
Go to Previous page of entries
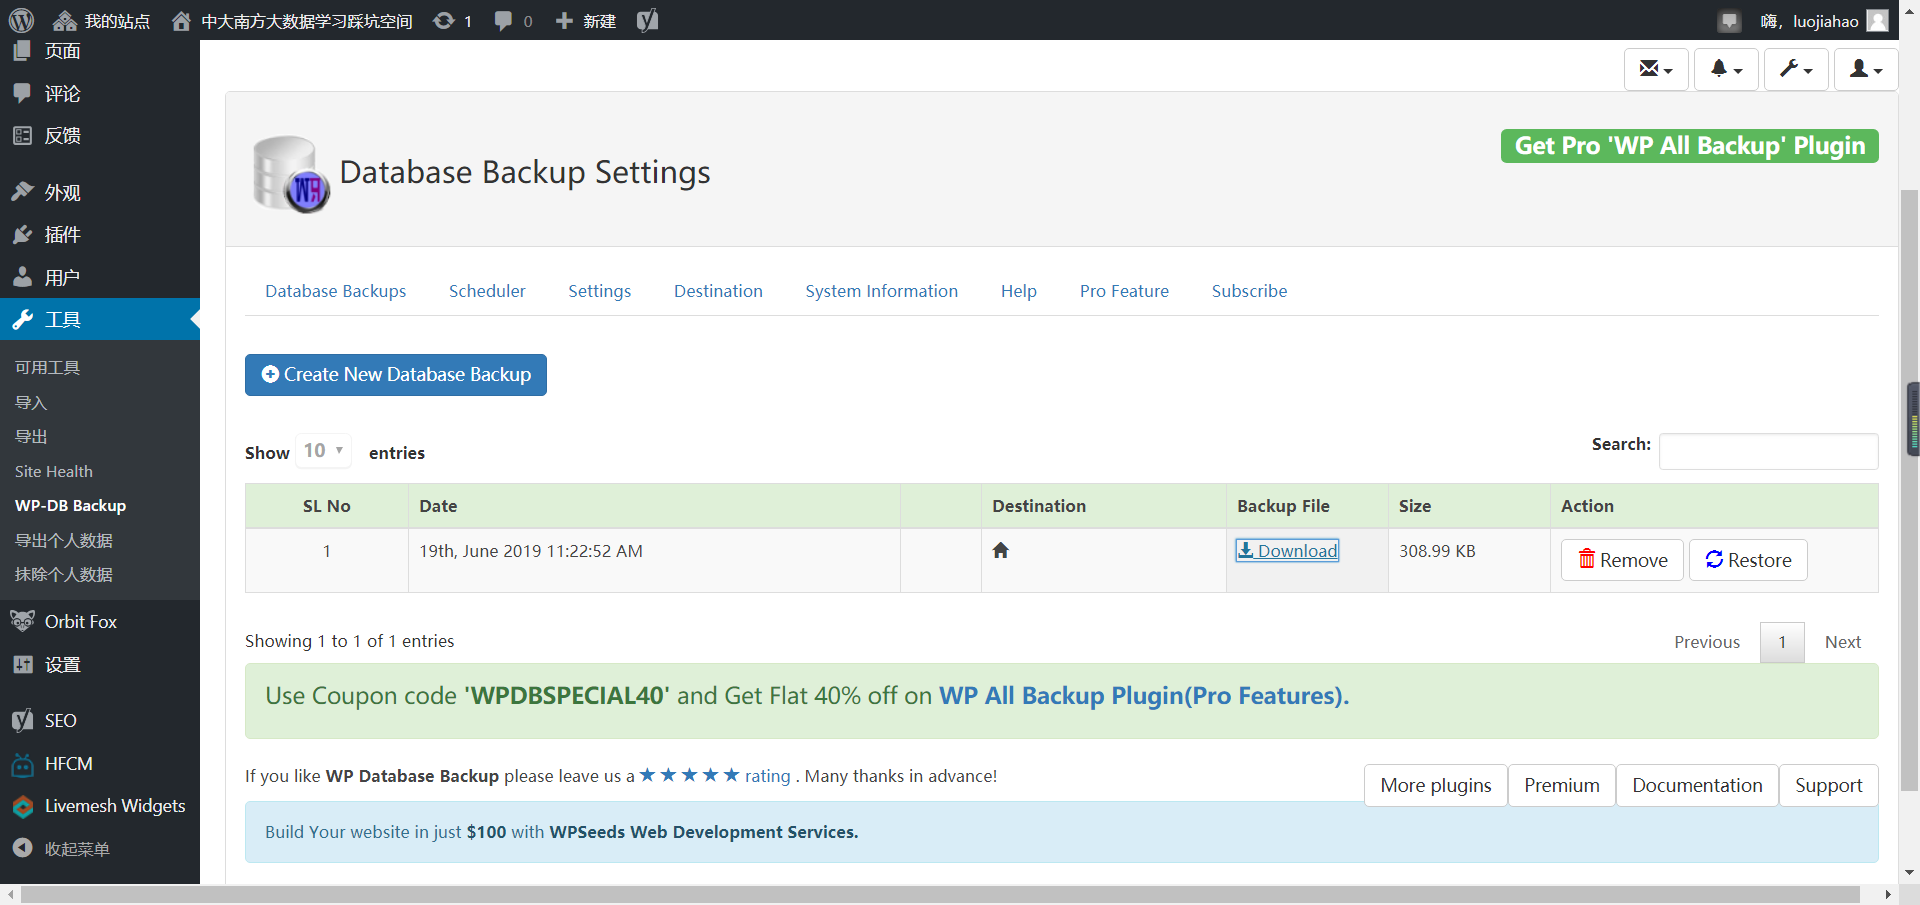pyautogui.click(x=1707, y=642)
